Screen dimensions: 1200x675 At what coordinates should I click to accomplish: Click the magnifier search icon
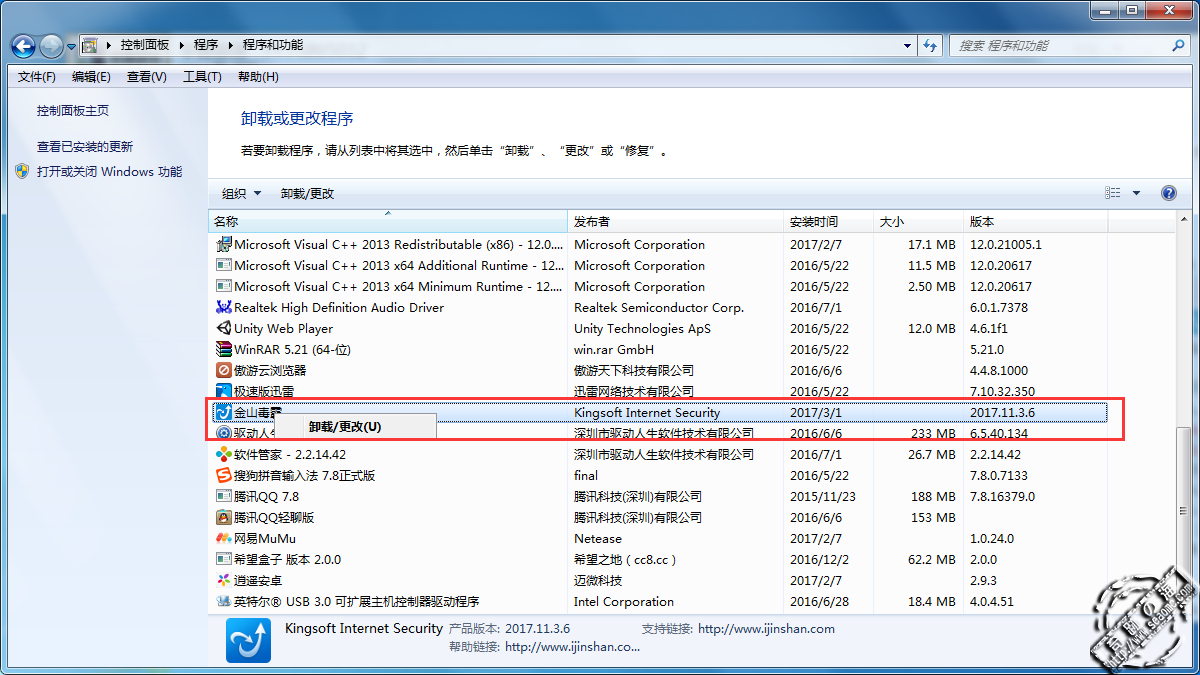(x=1179, y=46)
